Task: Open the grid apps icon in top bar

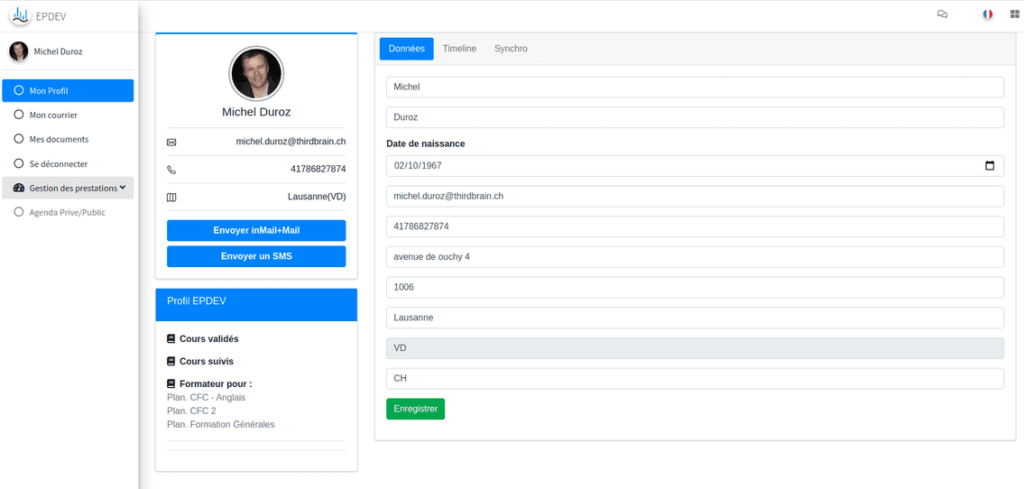Action: [1014, 14]
